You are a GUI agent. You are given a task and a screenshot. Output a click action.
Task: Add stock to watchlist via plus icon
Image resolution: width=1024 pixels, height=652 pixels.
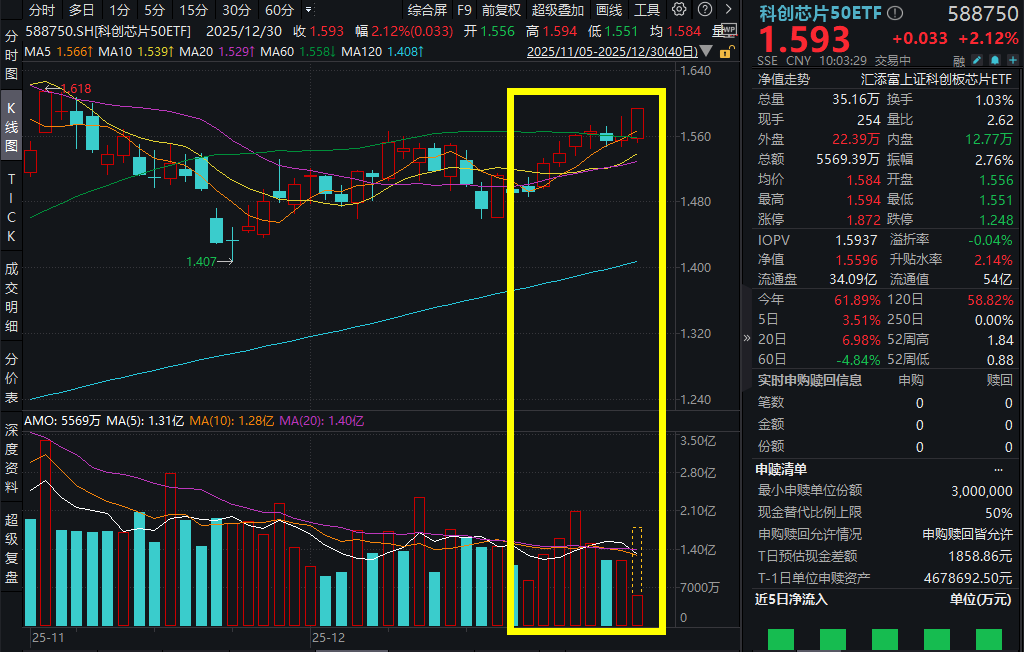[x=1011, y=60]
